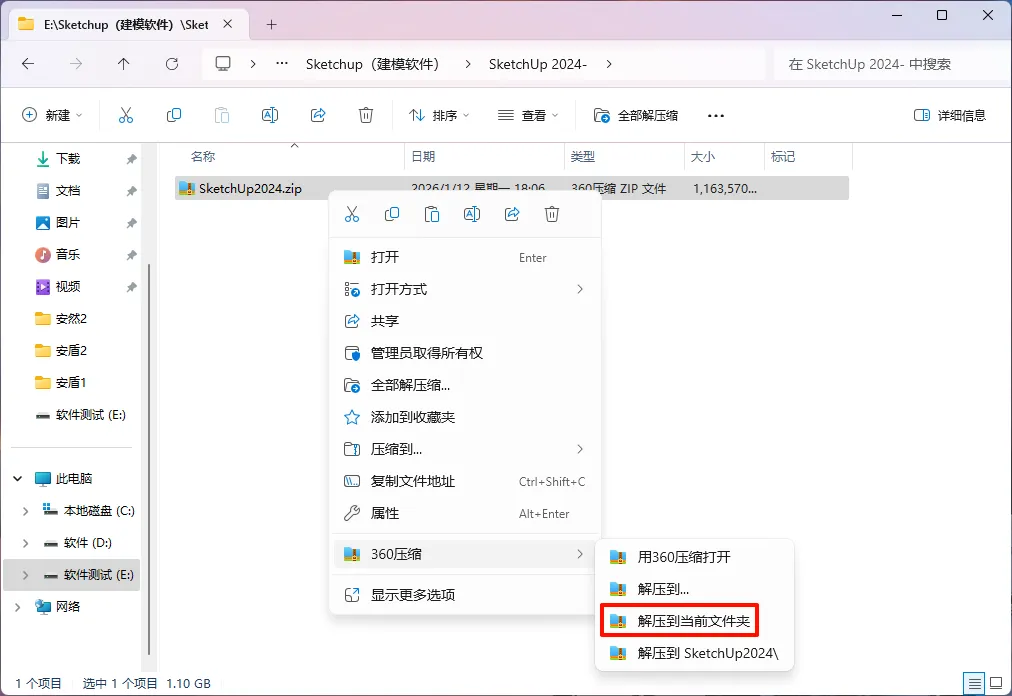Click Rename icon in context menu
This screenshot has width=1012, height=696.
tap(472, 214)
